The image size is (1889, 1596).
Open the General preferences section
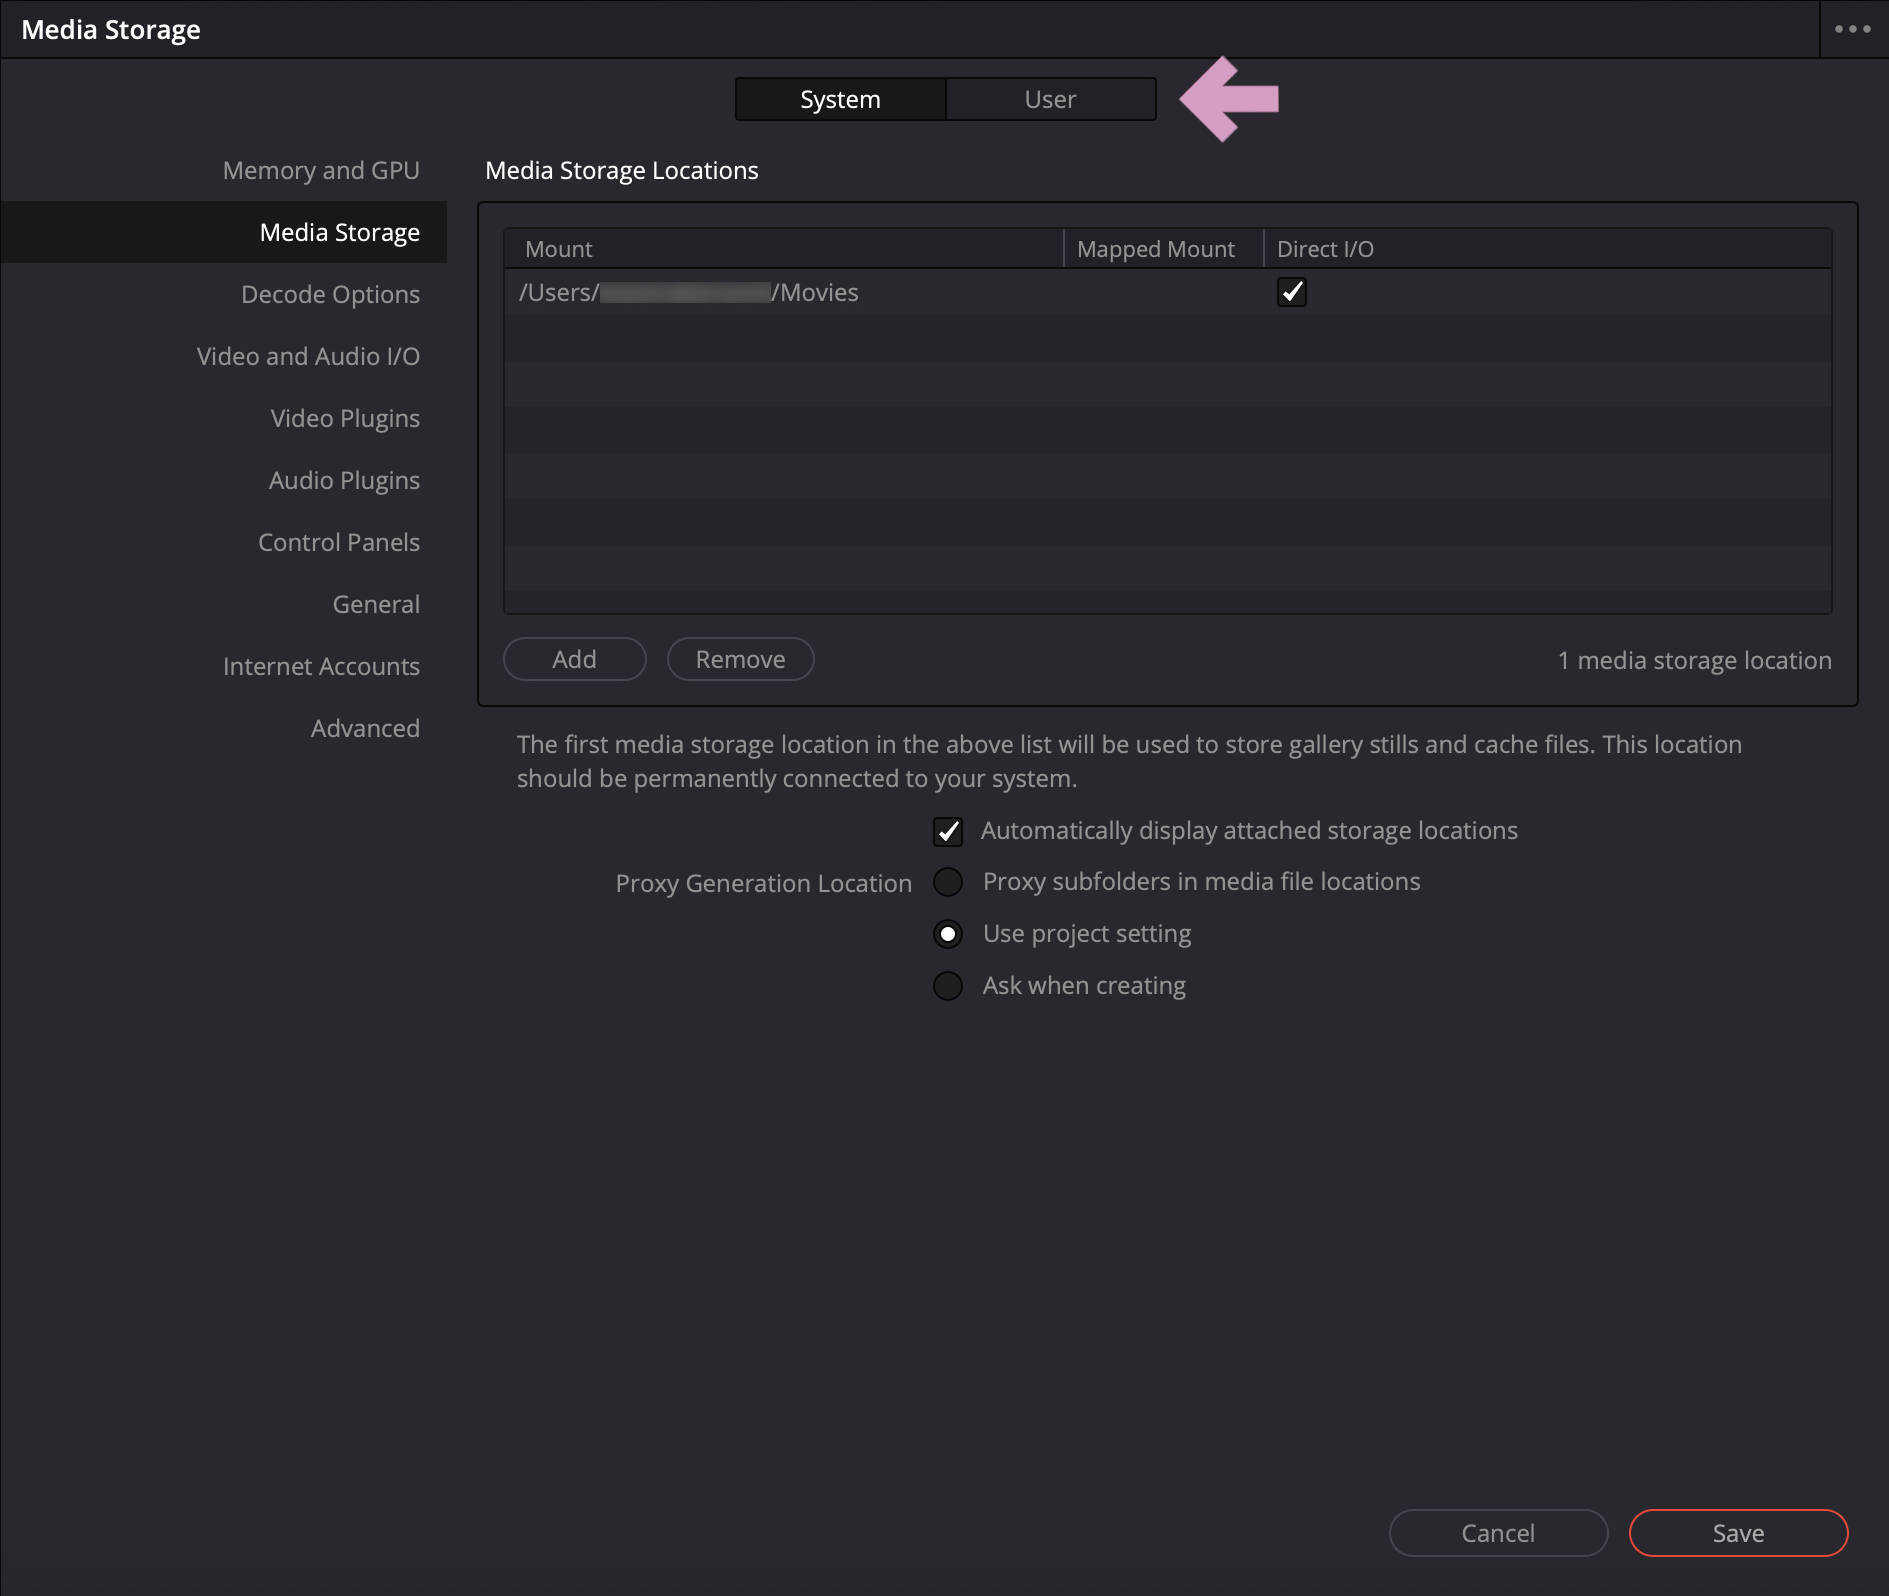pyautogui.click(x=376, y=603)
